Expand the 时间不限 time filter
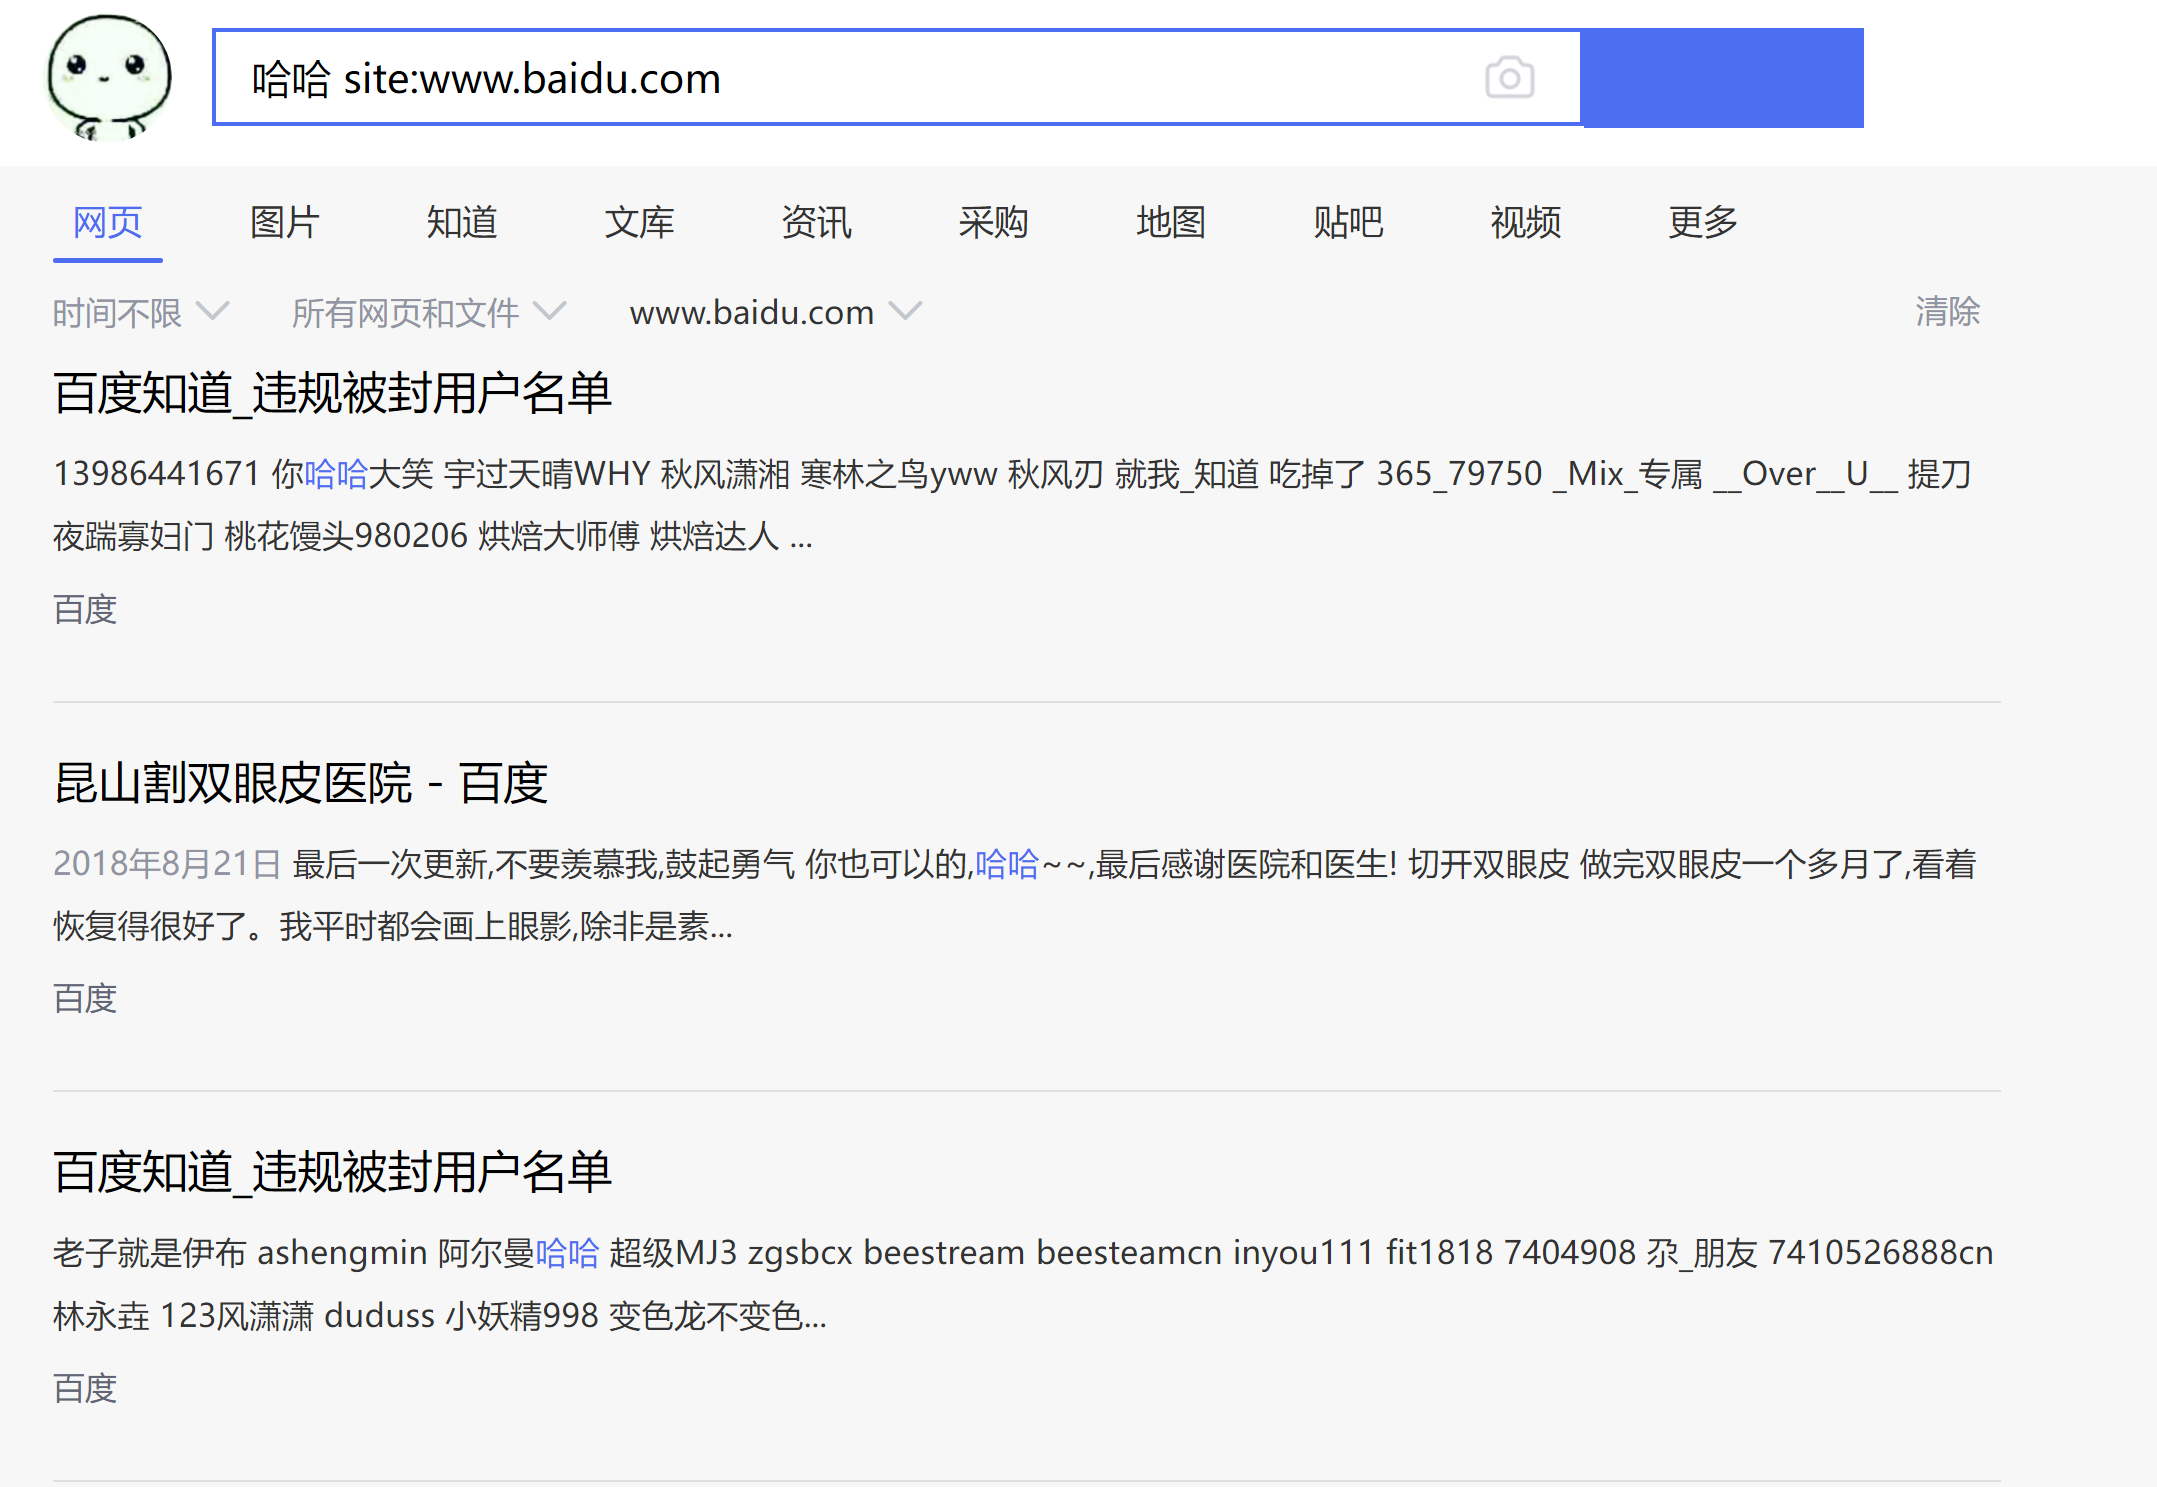 [141, 313]
